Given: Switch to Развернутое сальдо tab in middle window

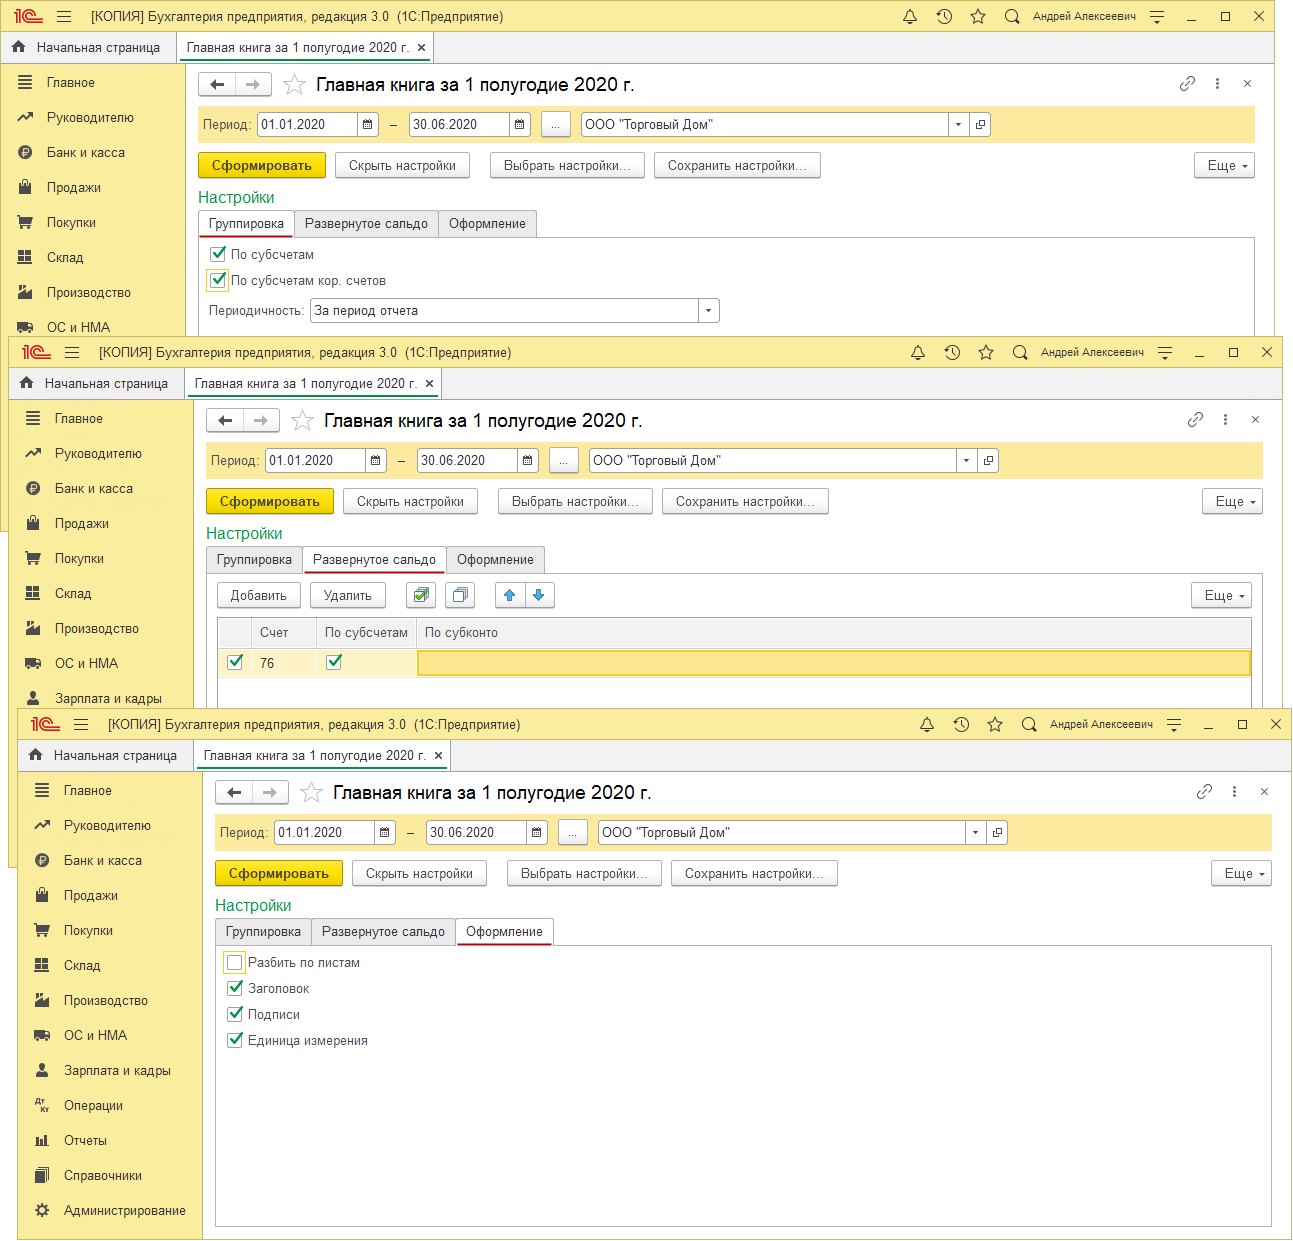Looking at the screenshot, I should coord(374,560).
